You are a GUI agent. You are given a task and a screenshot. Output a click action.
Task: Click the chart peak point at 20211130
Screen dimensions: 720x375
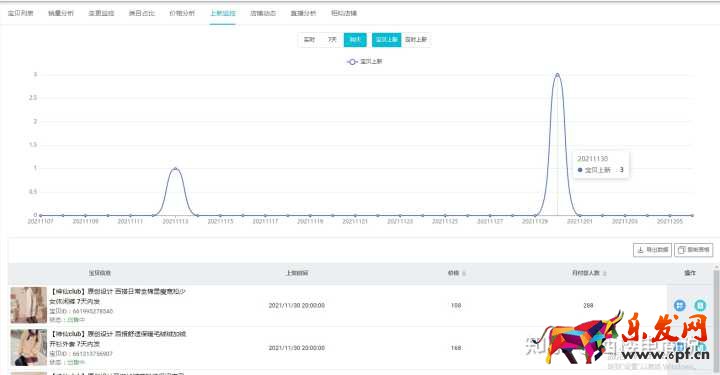coord(557,74)
